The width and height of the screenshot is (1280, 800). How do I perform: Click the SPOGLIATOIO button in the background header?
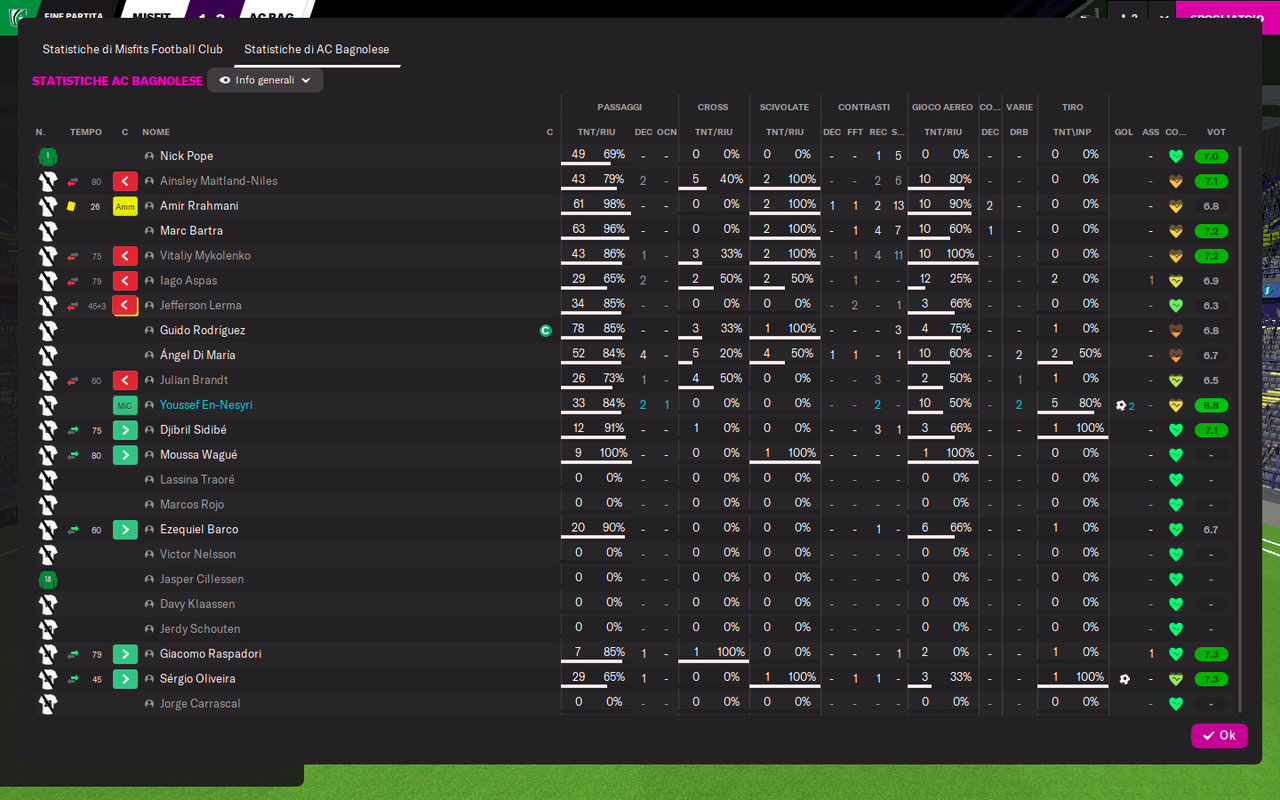[1227, 17]
